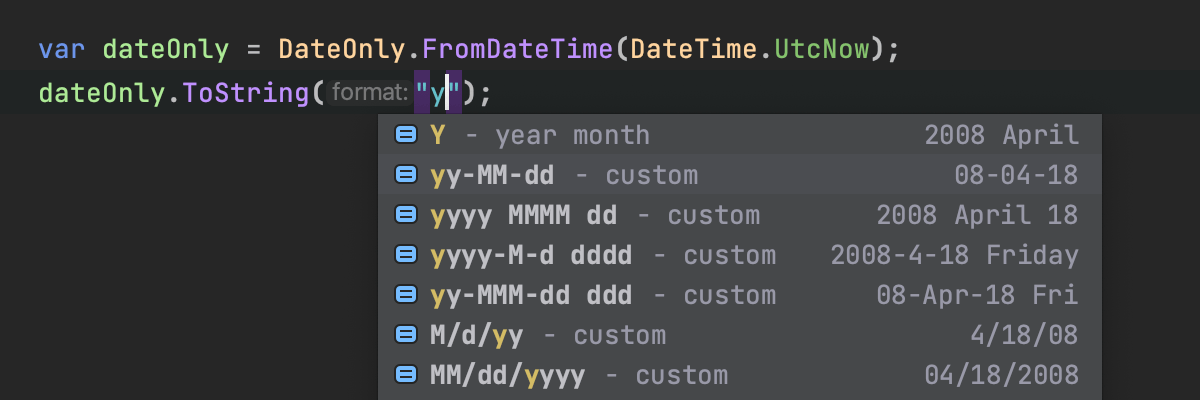
Task: Click the icon beside MM/dd/yyyy suggestion
Action: pos(406,375)
